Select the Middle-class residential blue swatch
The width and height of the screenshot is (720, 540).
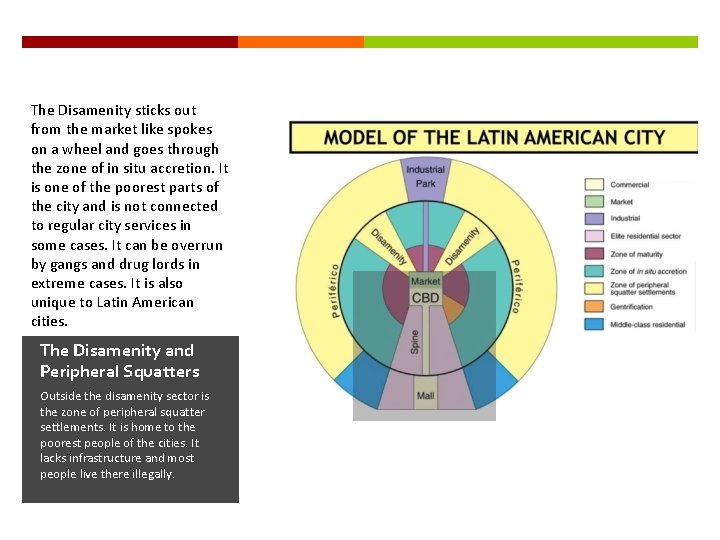[x=594, y=324]
